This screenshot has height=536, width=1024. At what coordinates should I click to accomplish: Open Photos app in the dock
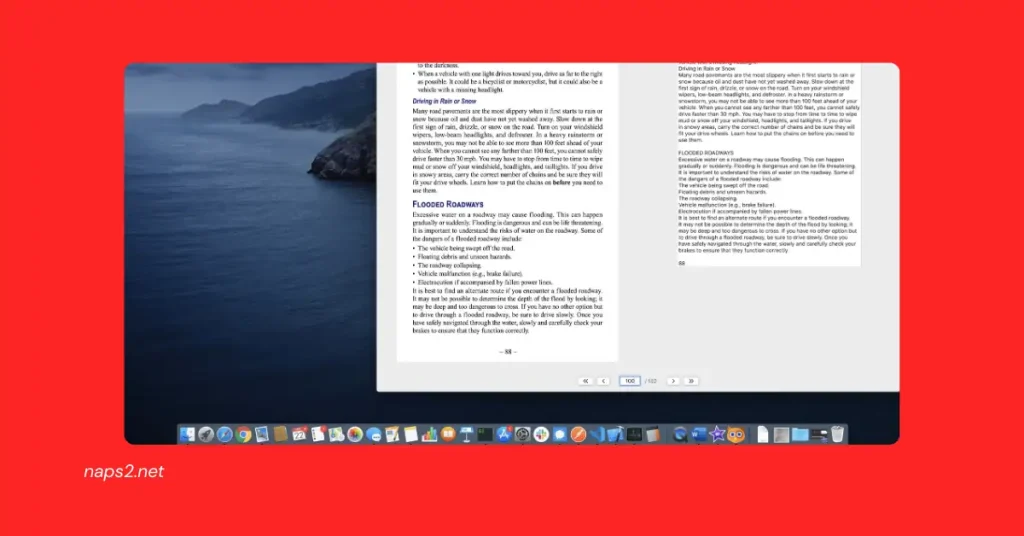354,434
